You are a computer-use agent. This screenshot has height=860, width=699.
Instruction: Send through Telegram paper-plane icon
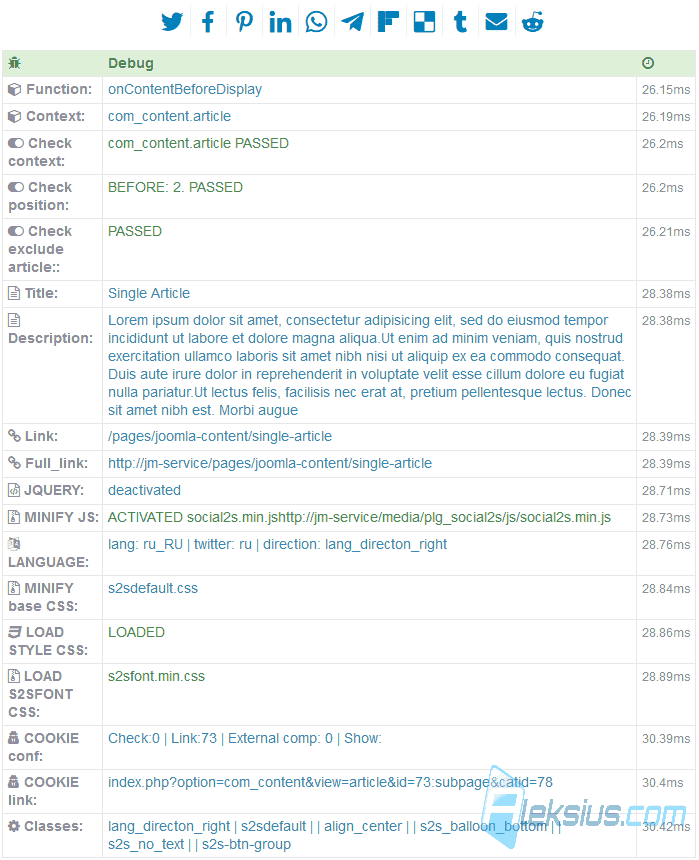coord(352,22)
